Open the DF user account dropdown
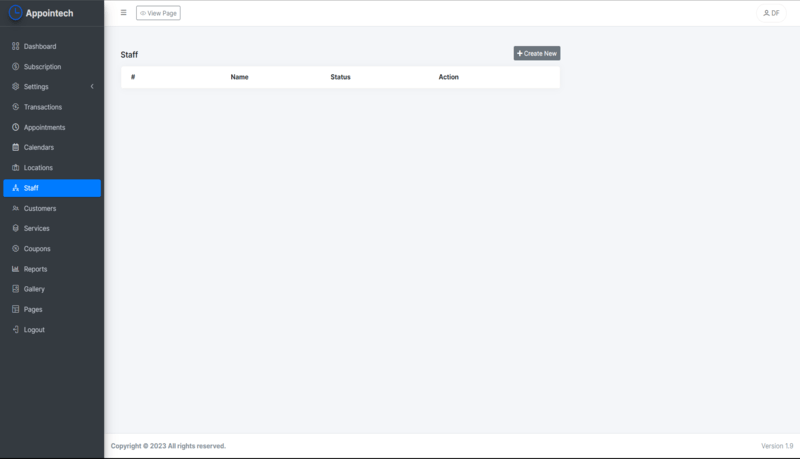This screenshot has width=800, height=459. [770, 13]
